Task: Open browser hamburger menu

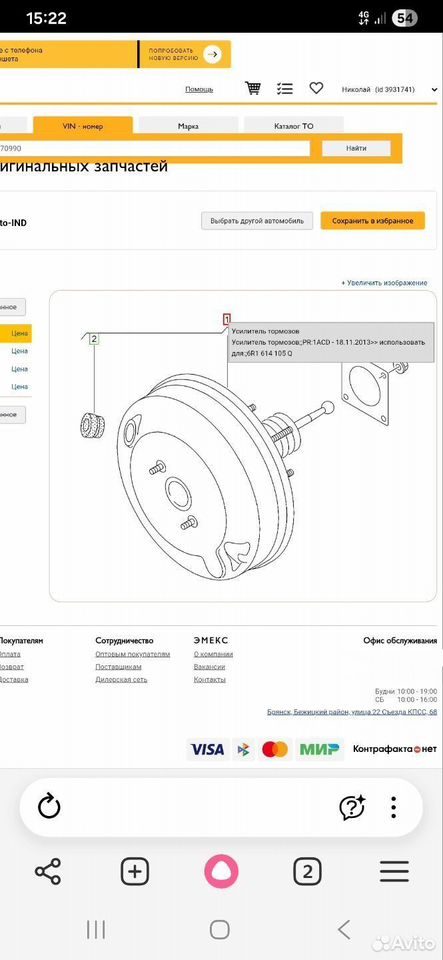Action: pyautogui.click(x=394, y=871)
